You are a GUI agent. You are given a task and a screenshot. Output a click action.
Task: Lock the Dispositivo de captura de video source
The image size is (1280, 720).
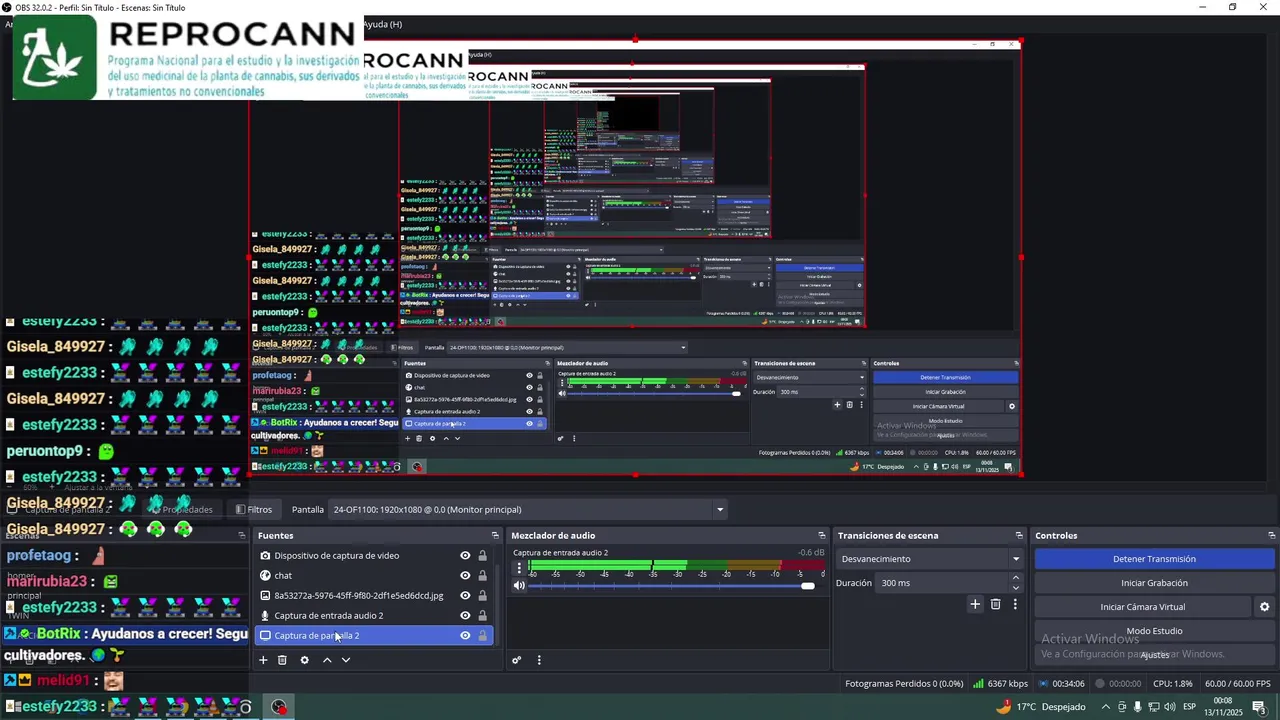pos(482,555)
